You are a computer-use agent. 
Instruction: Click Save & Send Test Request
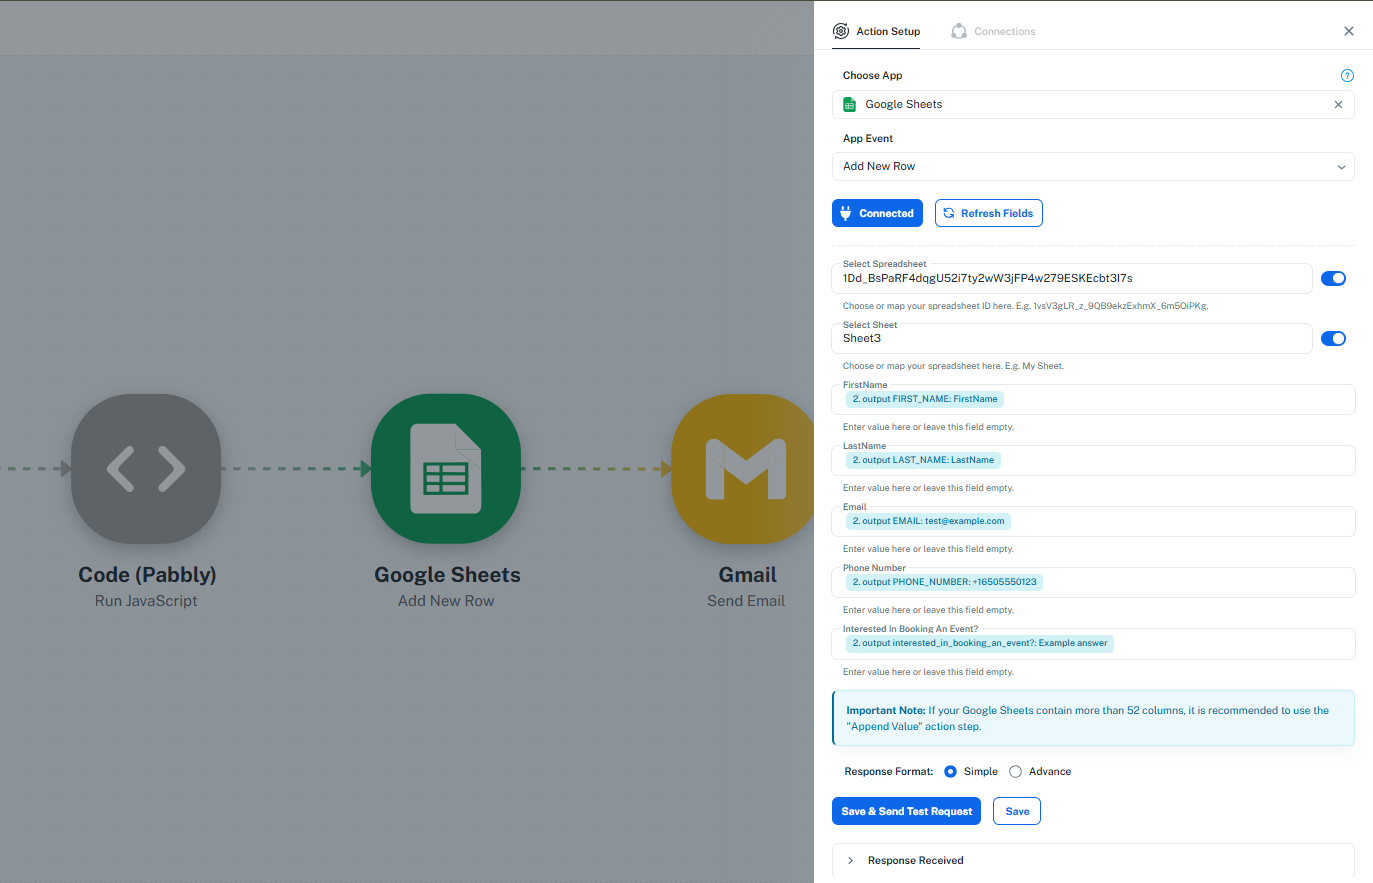tap(906, 812)
